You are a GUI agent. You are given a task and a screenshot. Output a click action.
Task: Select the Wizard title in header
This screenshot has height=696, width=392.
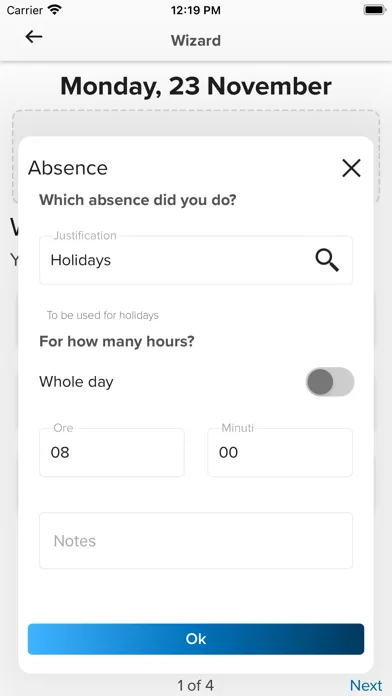(x=196, y=40)
